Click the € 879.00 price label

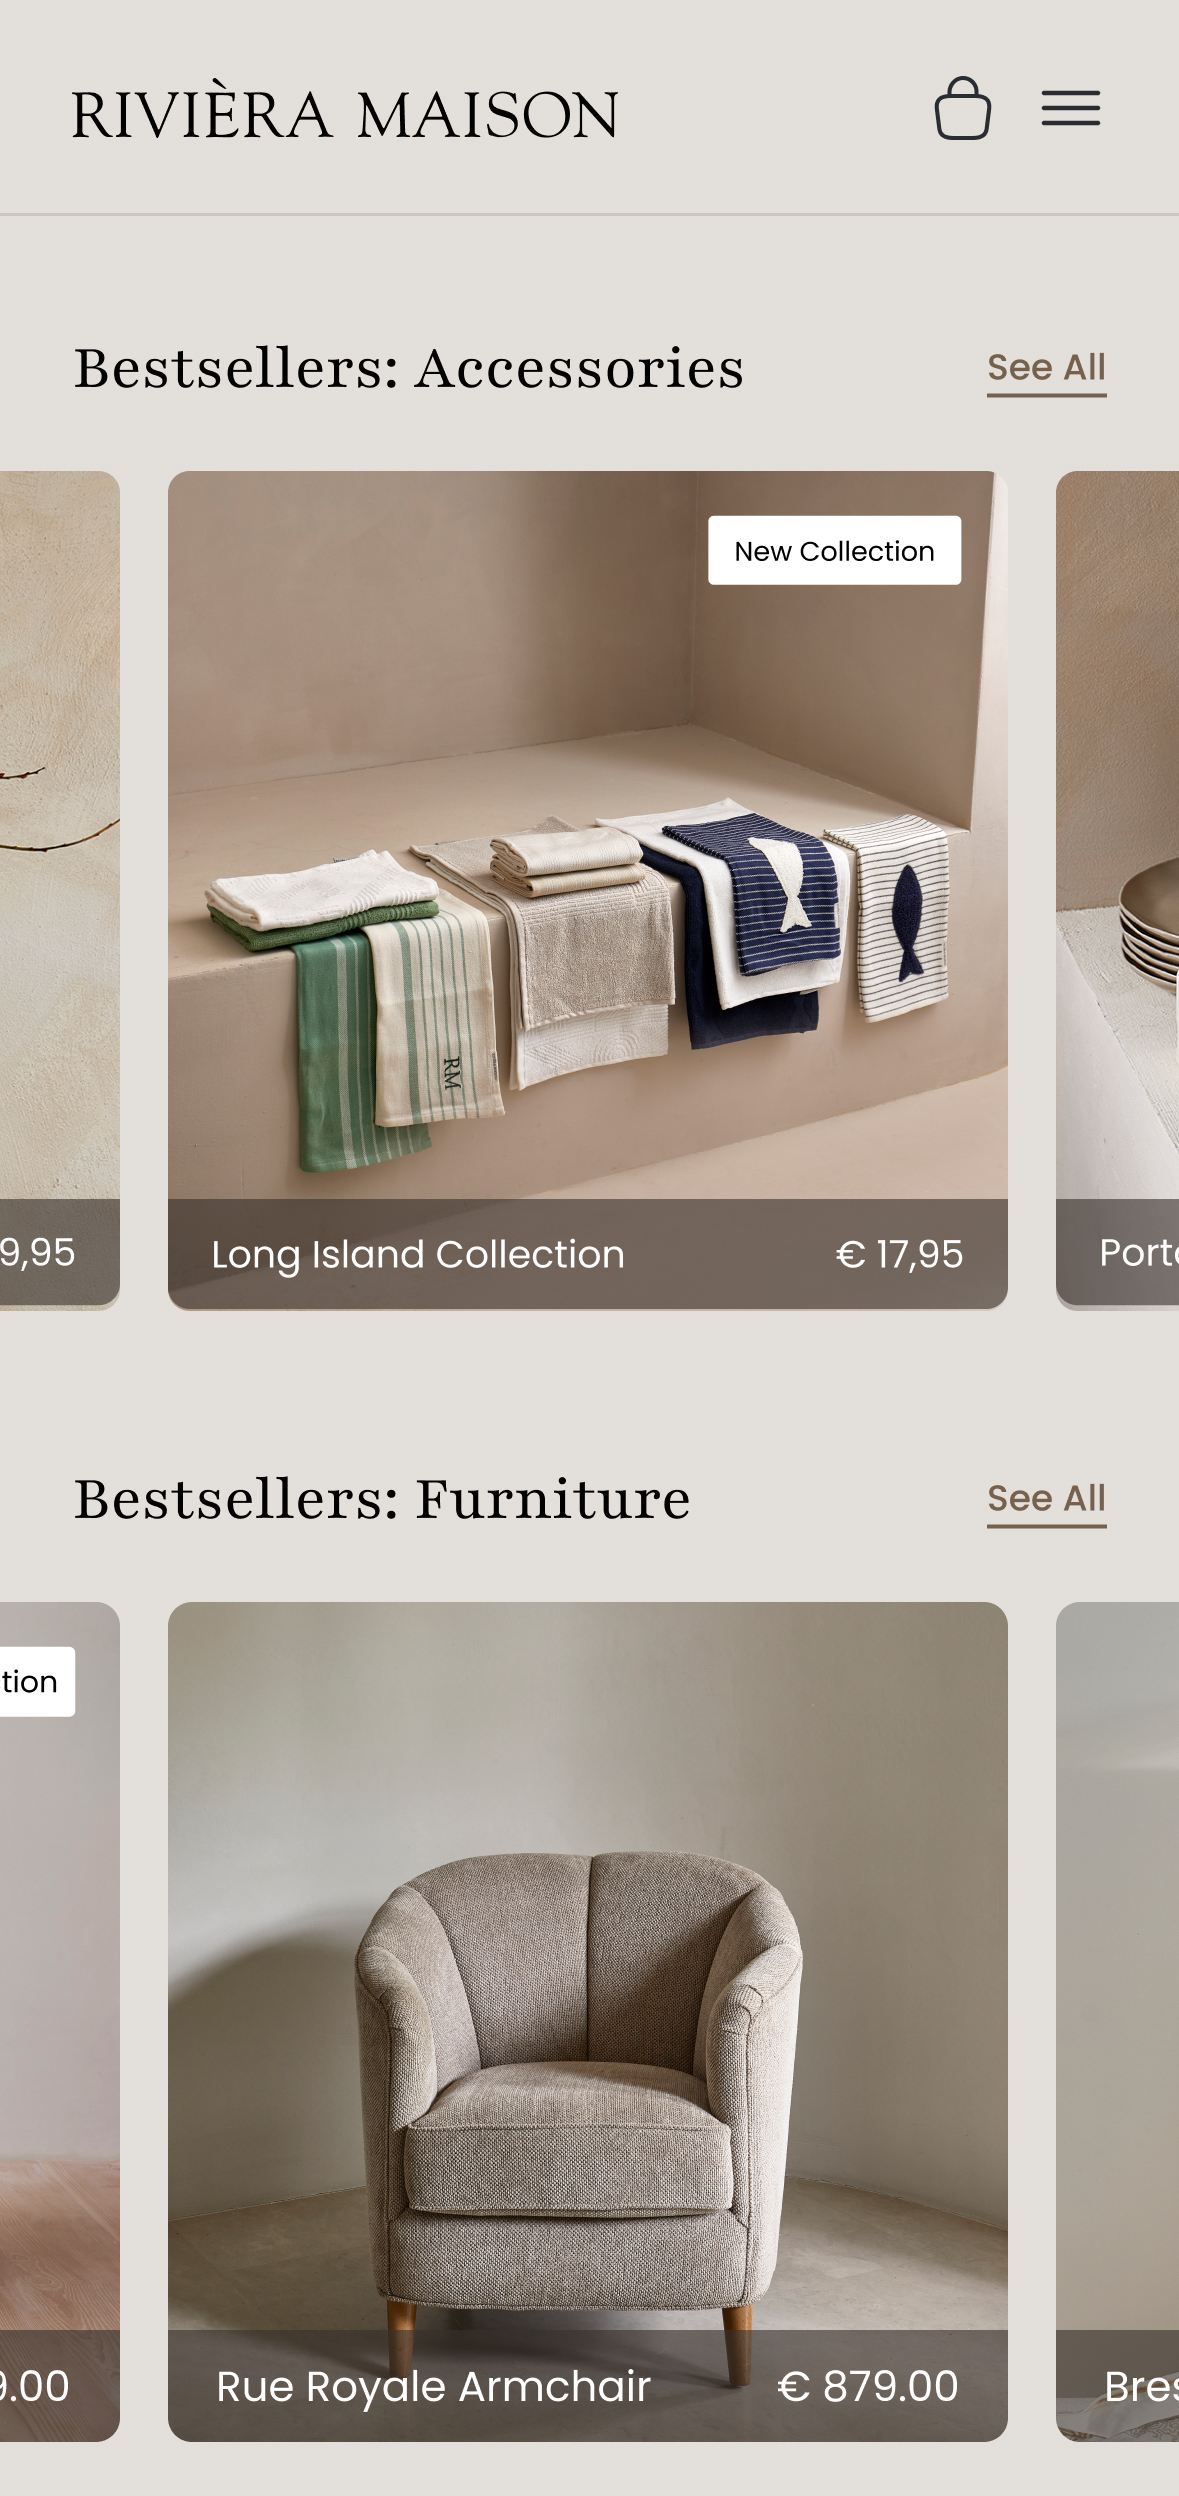click(868, 2386)
